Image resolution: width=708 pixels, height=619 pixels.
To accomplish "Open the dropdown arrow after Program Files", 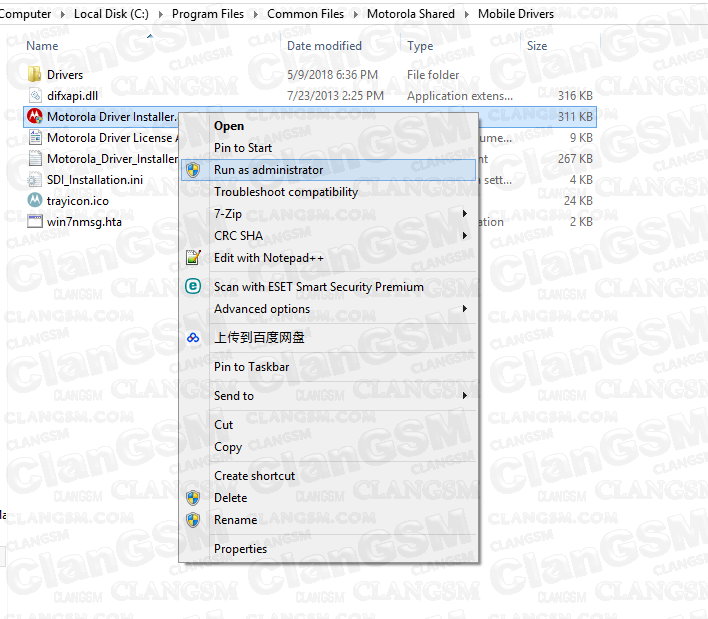I will pyautogui.click(x=256, y=14).
